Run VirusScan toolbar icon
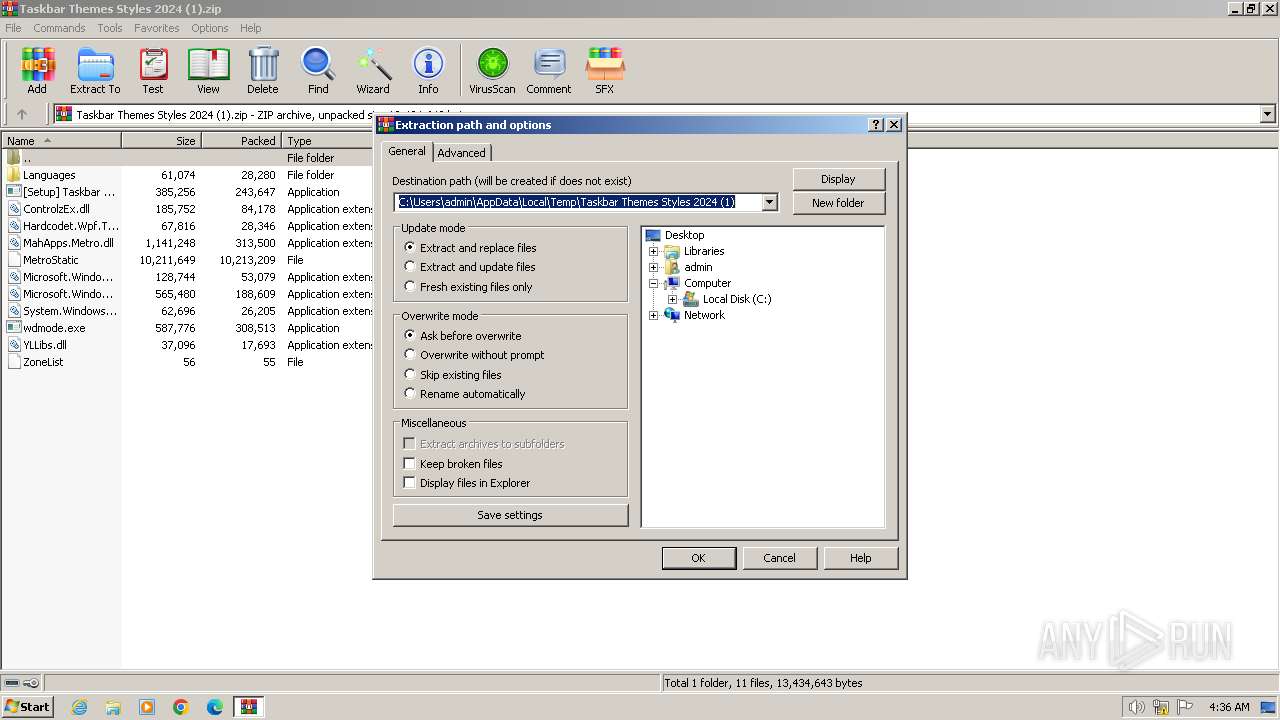 492,70
